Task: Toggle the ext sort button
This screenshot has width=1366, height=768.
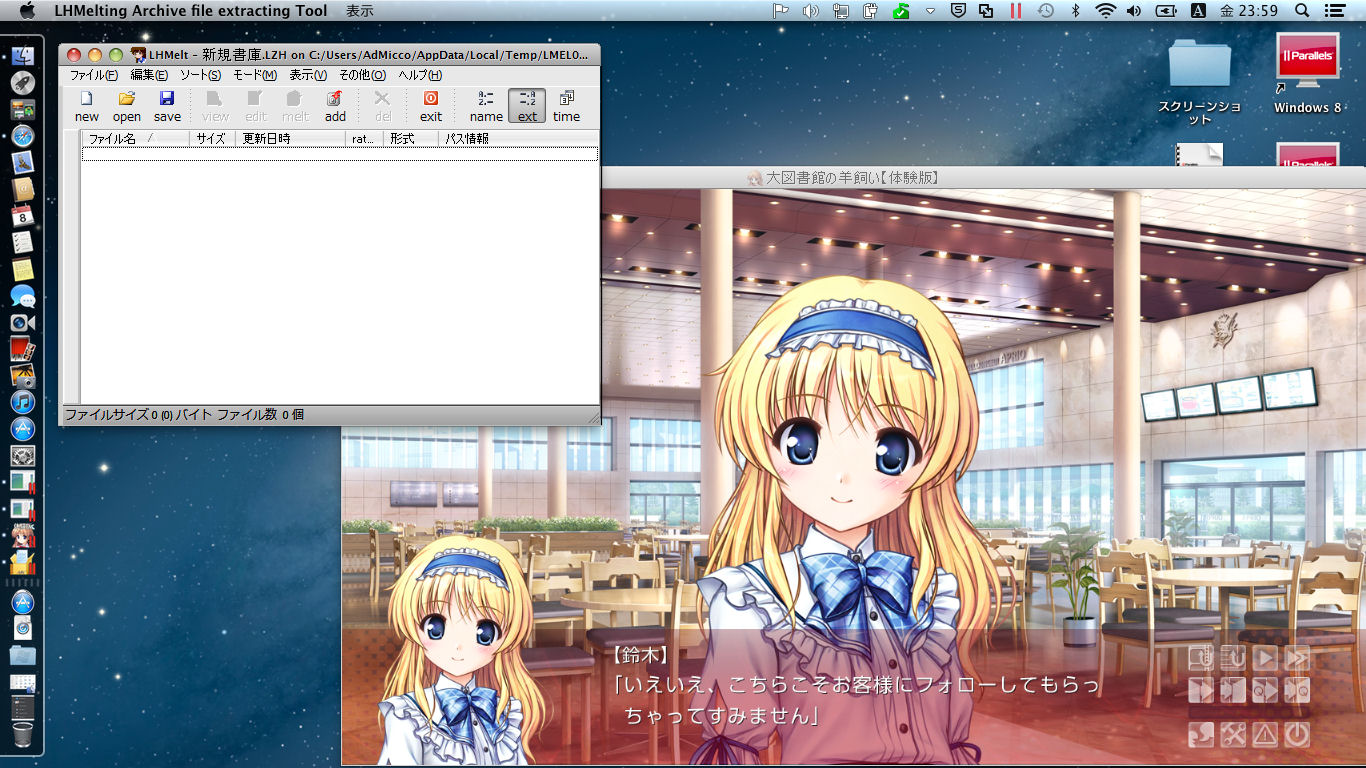Action: [x=527, y=106]
